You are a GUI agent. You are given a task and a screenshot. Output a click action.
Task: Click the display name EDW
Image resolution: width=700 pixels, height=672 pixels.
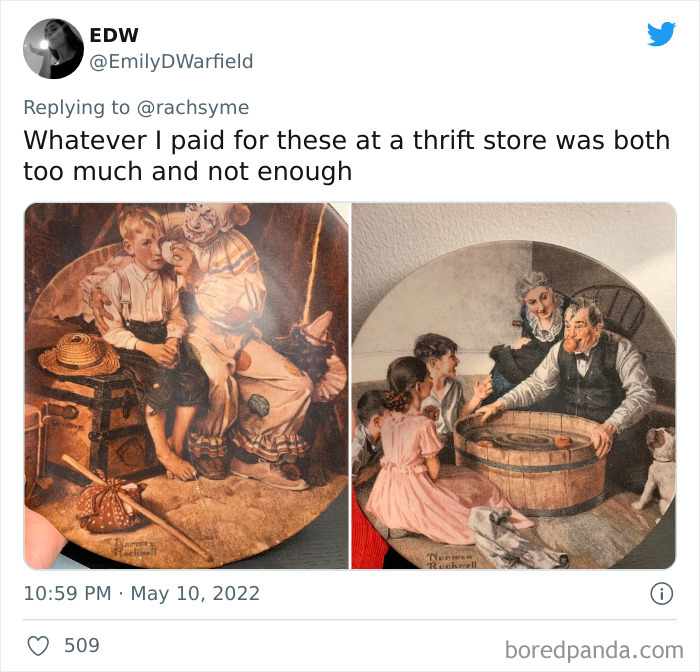pyautogui.click(x=114, y=35)
